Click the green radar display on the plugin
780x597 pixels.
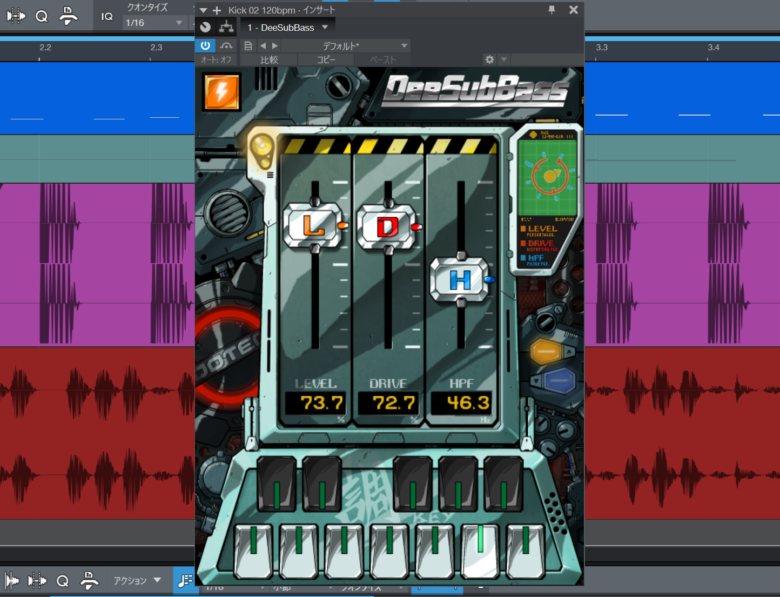pos(548,178)
